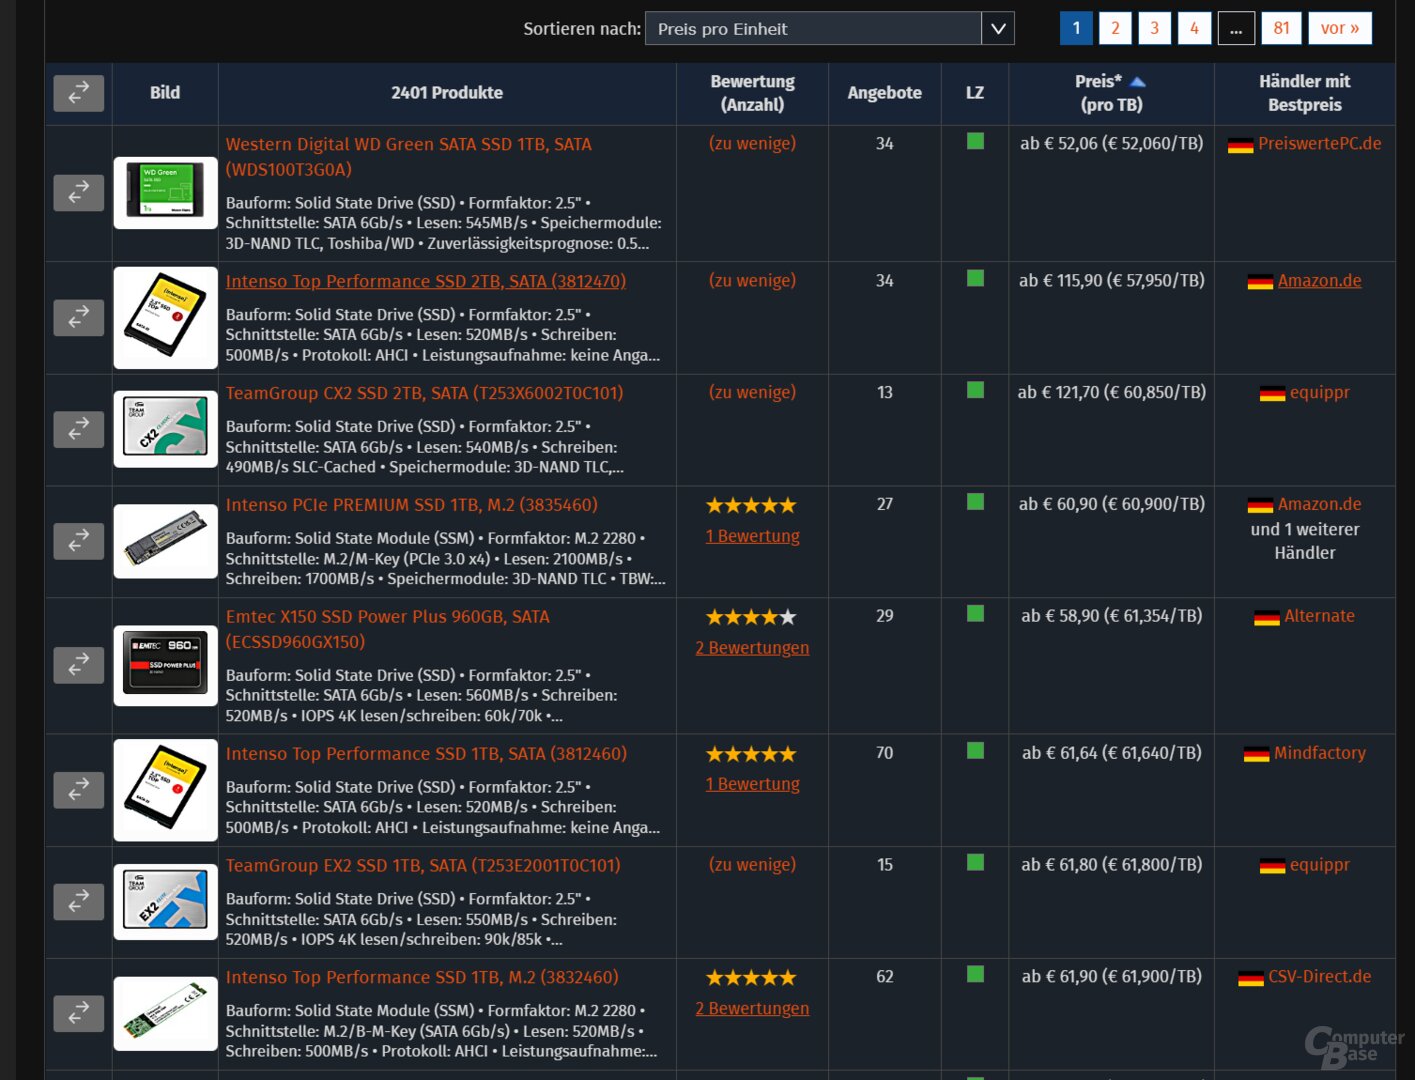The width and height of the screenshot is (1415, 1080).
Task: Open TeamGroup EX2 SSD 1TB link
Action: point(423,865)
